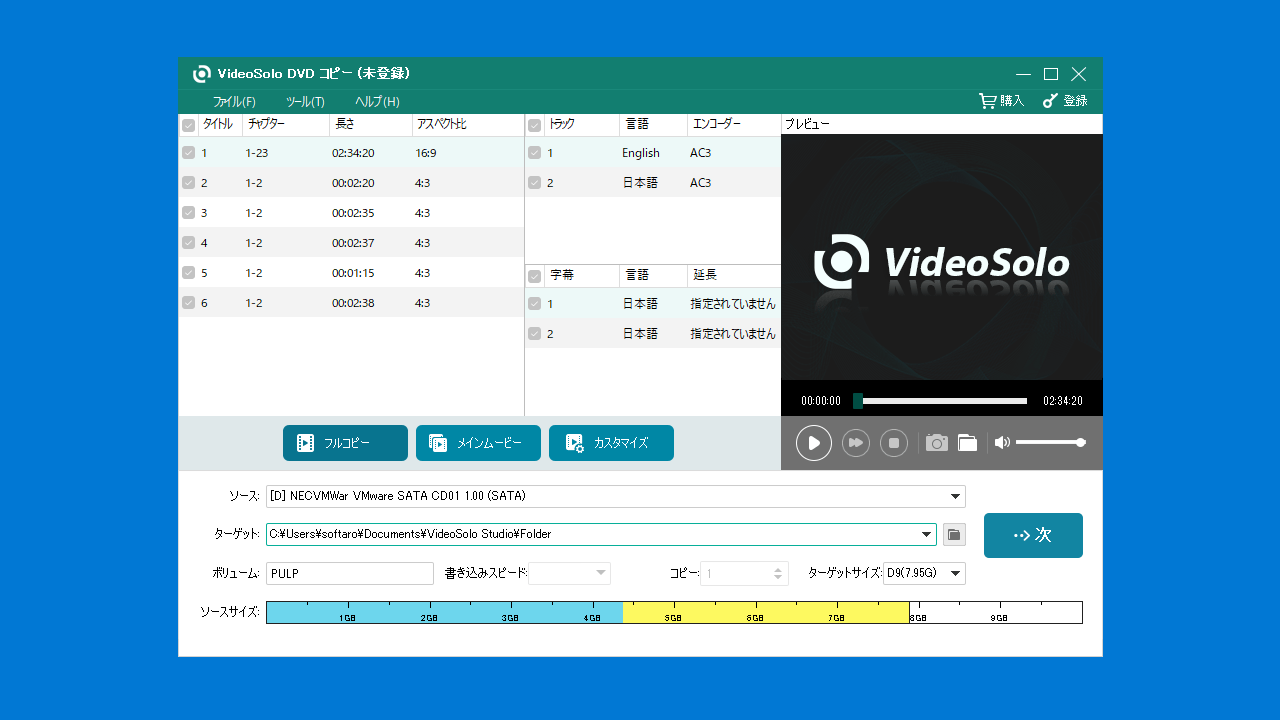
Task: Click the 購入 purchase link
Action: pyautogui.click(x=1012, y=101)
